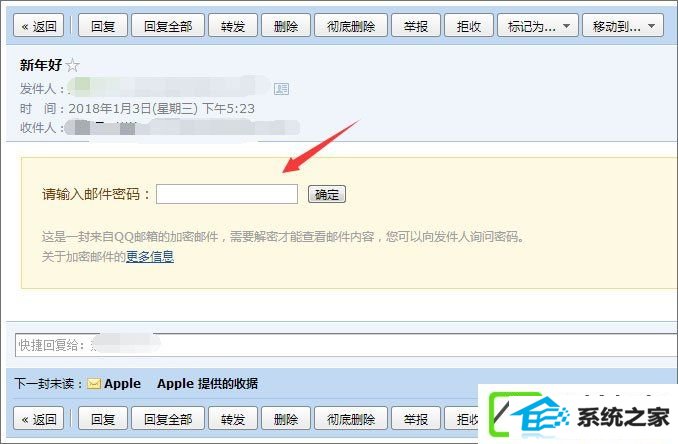Forward the mail with top 转发 button

tap(233, 26)
